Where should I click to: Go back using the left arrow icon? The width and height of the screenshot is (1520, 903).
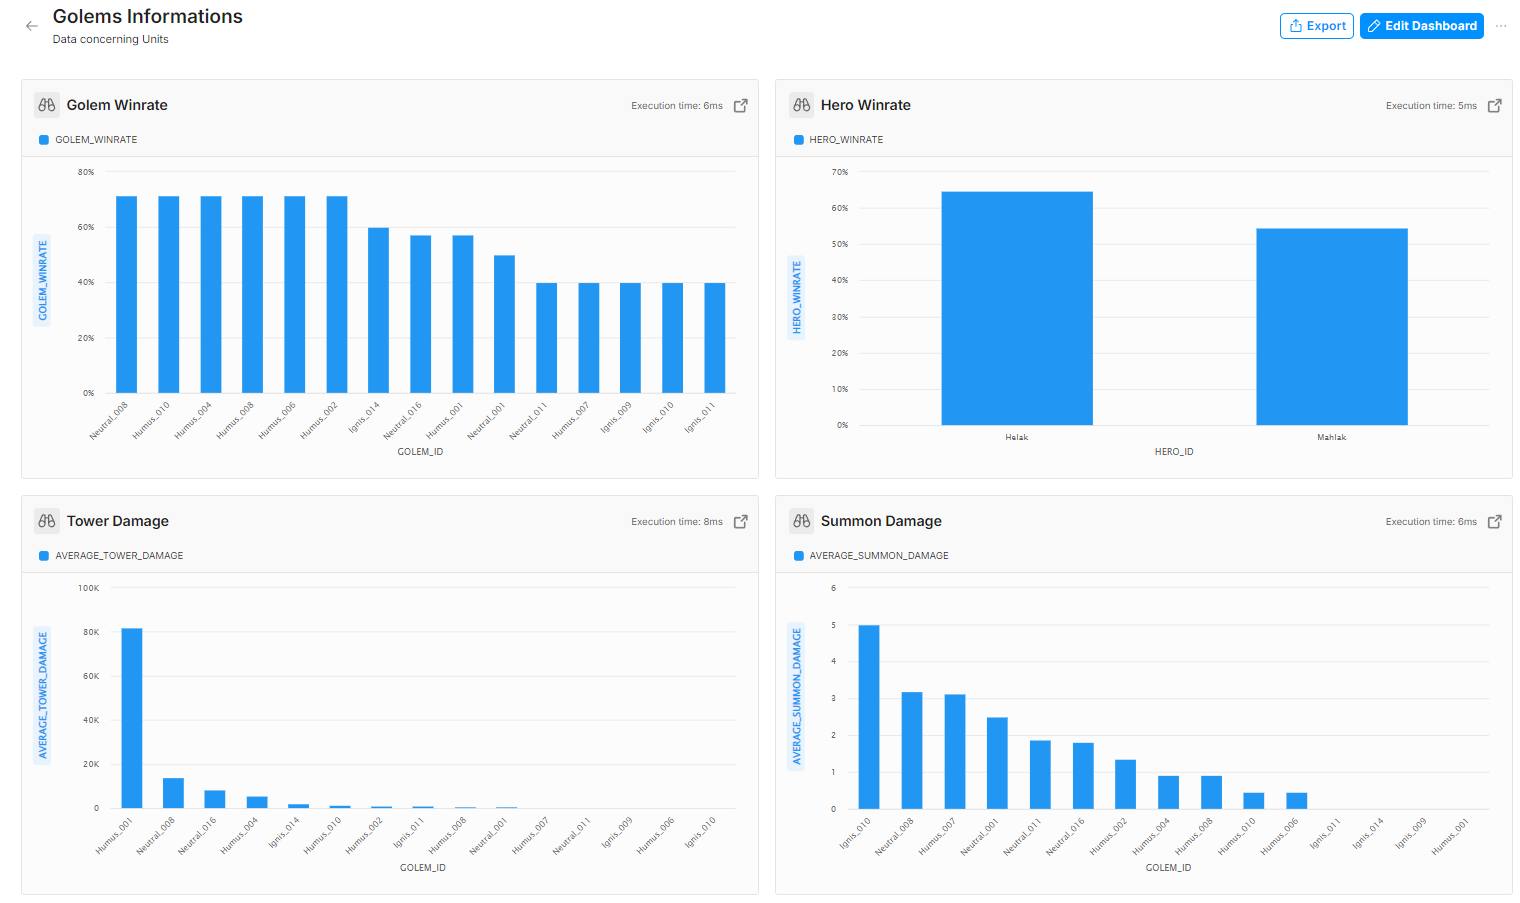click(32, 26)
